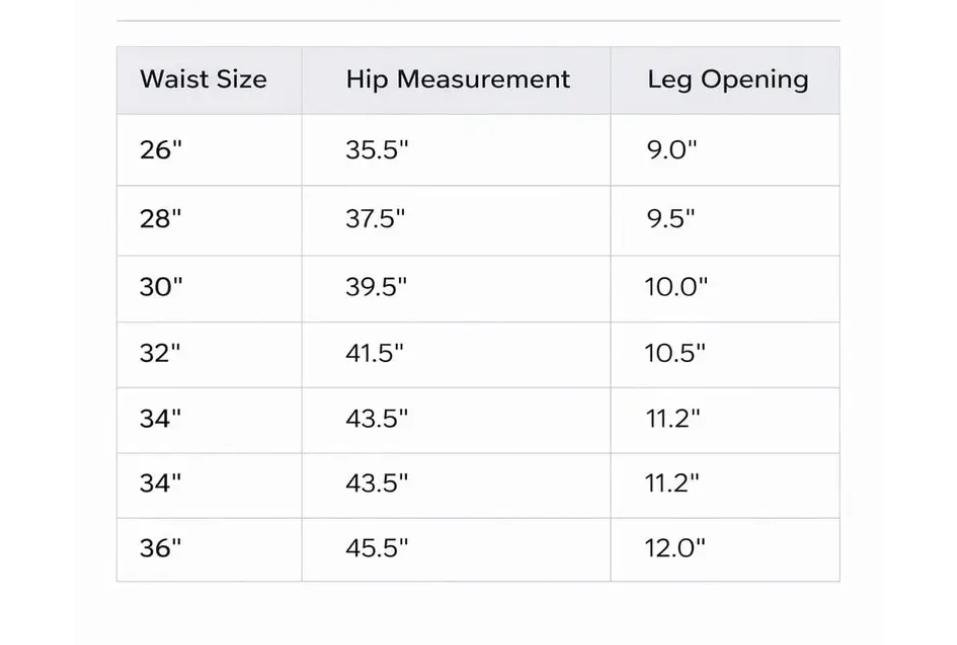Click the Hip Measurement column header
This screenshot has height=645, width=957.
click(457, 80)
